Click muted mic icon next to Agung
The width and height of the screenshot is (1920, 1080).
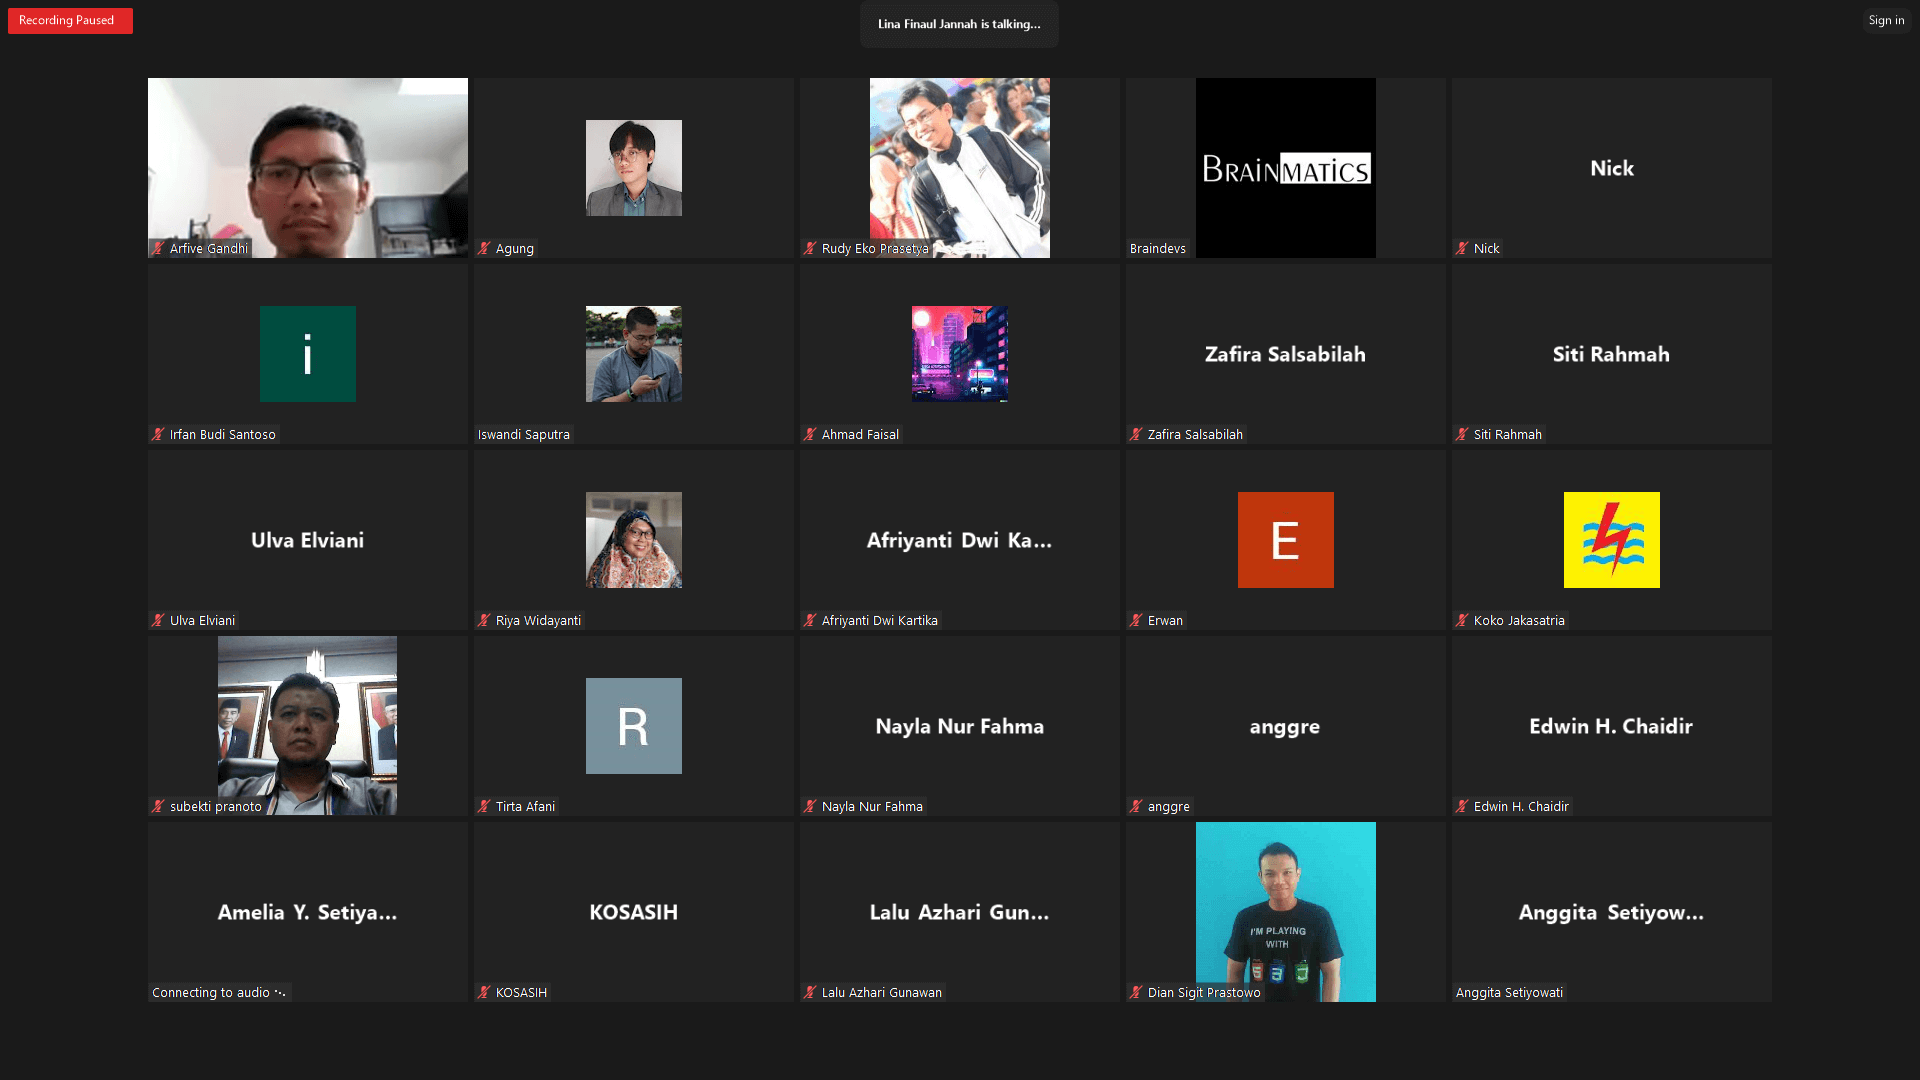(484, 249)
